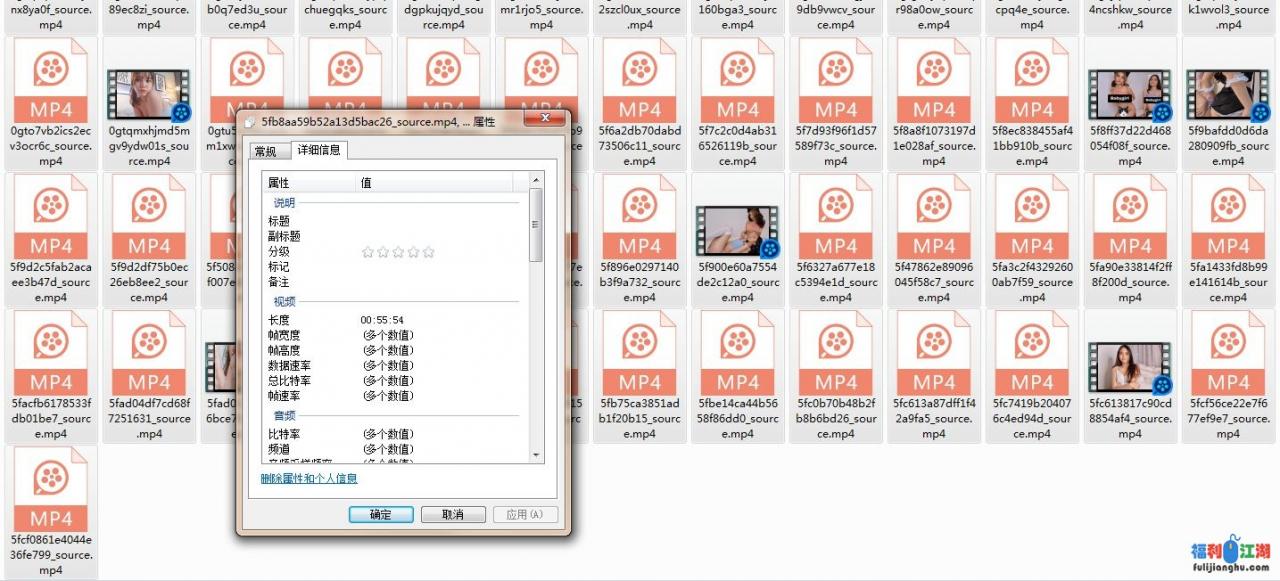Open the 删除属性和个人信息 link
Screen dimensions: 1280x581
(309, 479)
